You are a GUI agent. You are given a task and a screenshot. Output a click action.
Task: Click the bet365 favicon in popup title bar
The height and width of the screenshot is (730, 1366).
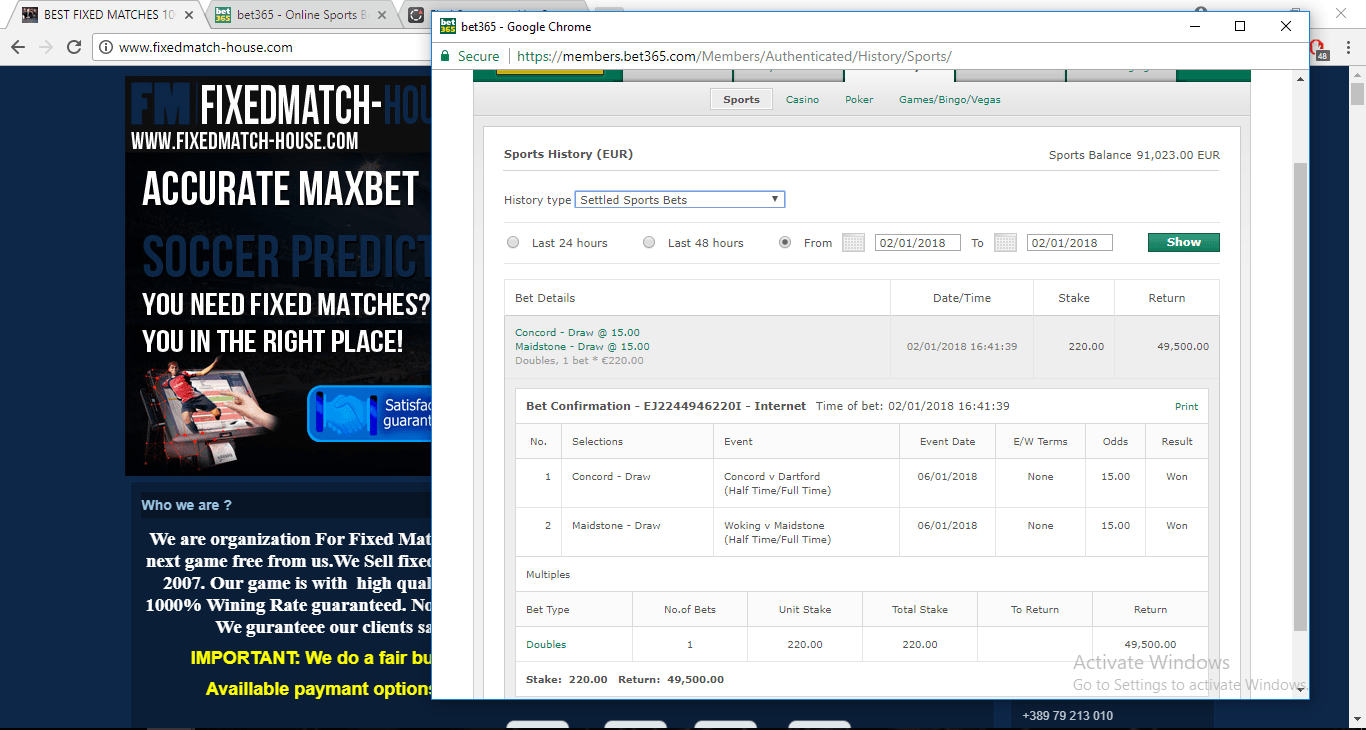[x=448, y=26]
